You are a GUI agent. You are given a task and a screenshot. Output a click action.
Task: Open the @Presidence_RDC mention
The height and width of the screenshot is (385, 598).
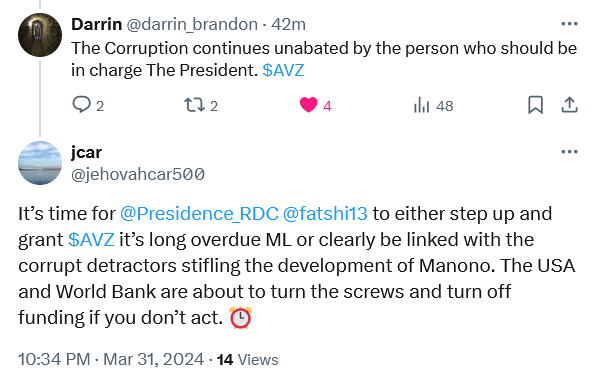[x=199, y=213]
